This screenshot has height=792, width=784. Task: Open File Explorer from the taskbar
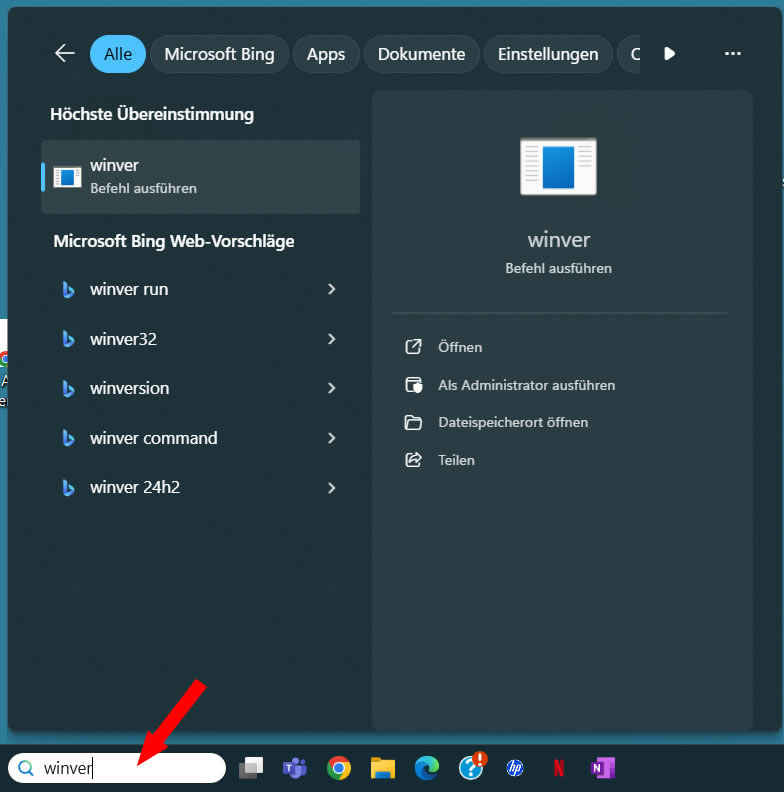coord(382,768)
